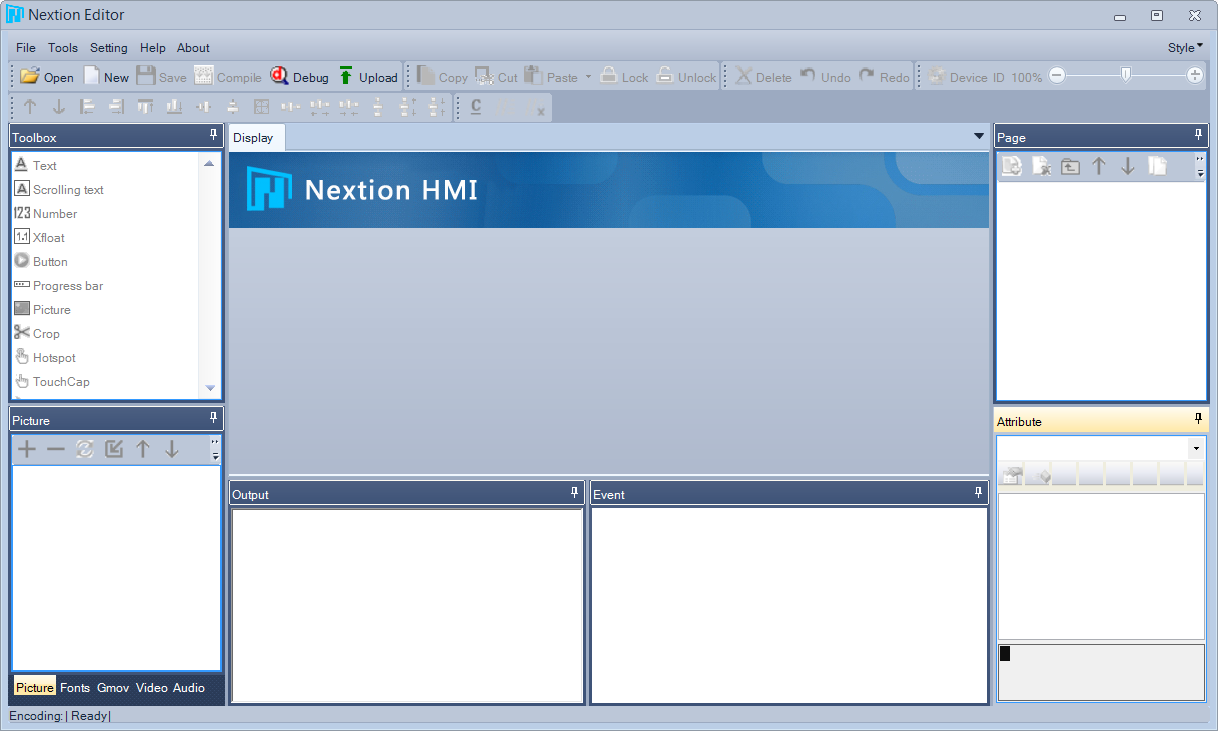Open the Tools menu
Viewport: 1218px width, 731px height.
coord(63,48)
